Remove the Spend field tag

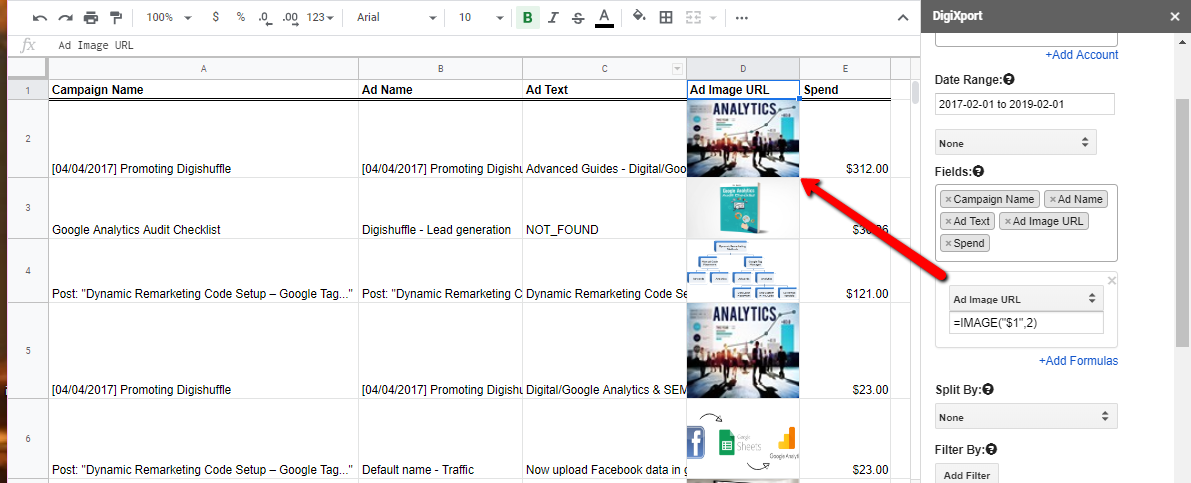pos(948,243)
